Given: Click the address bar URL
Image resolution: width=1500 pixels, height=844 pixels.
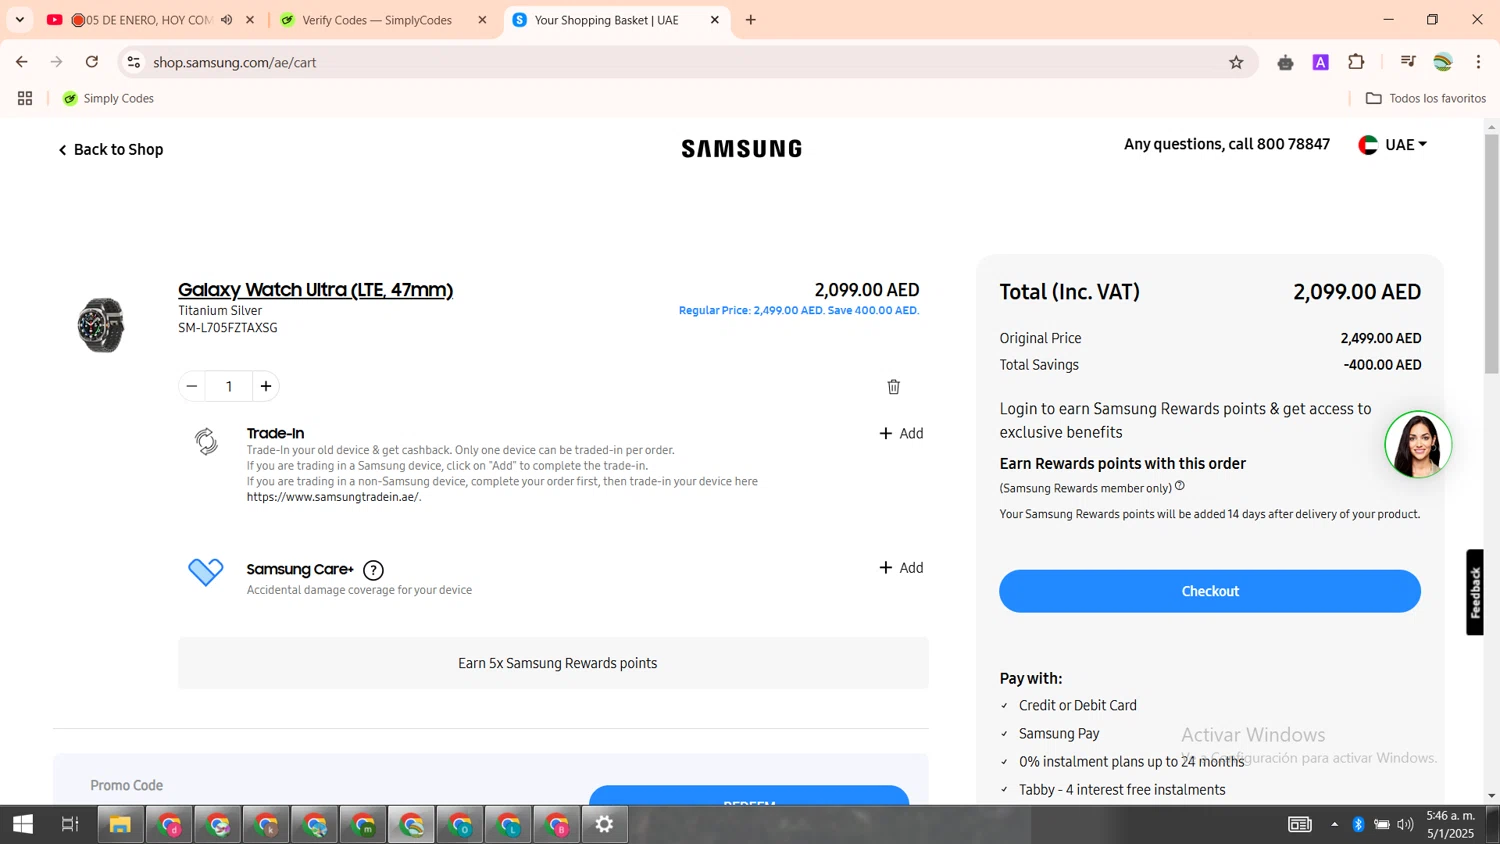Looking at the screenshot, I should [235, 62].
